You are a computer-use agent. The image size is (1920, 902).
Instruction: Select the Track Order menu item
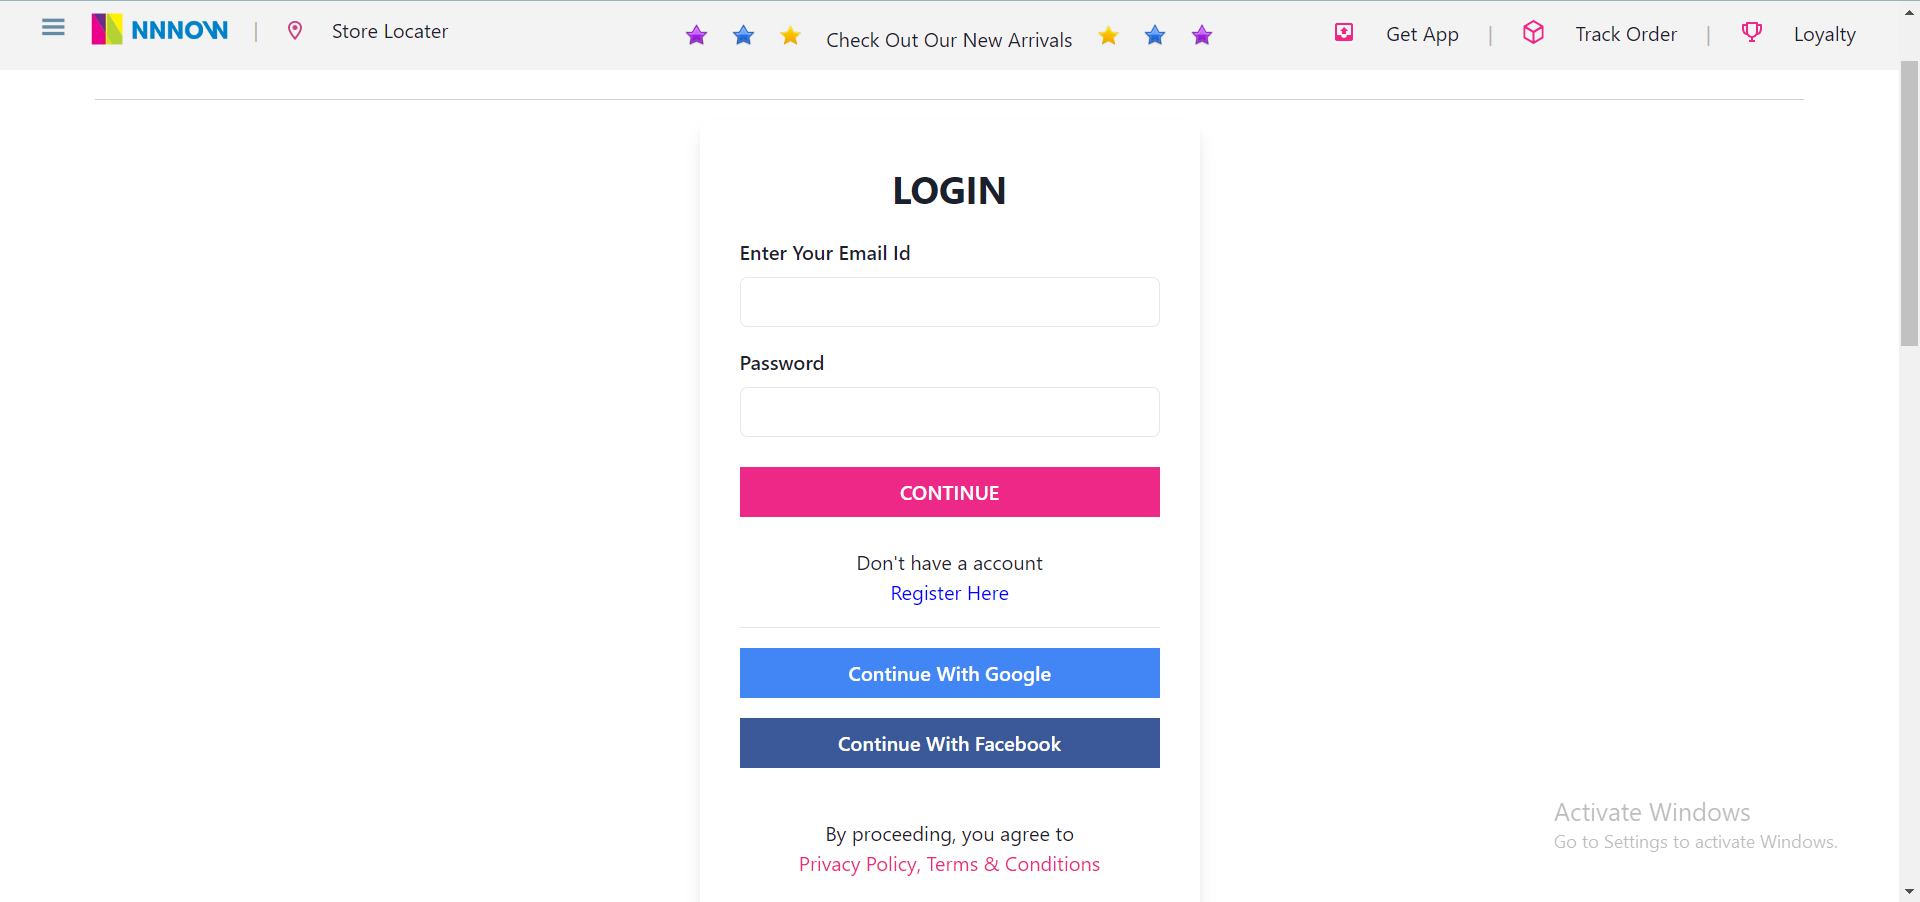point(1626,33)
